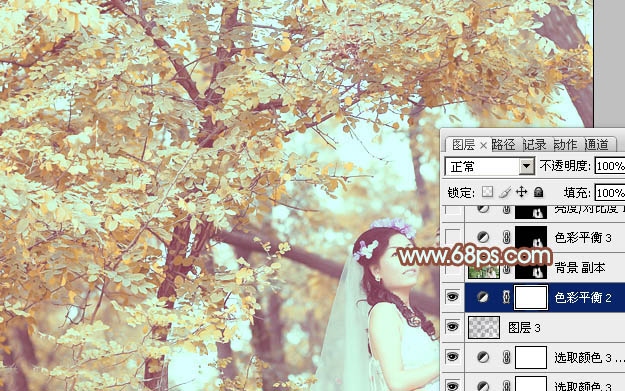625x391 pixels.
Task: Select the white mask of 色彩平衡 2
Action: (531, 297)
